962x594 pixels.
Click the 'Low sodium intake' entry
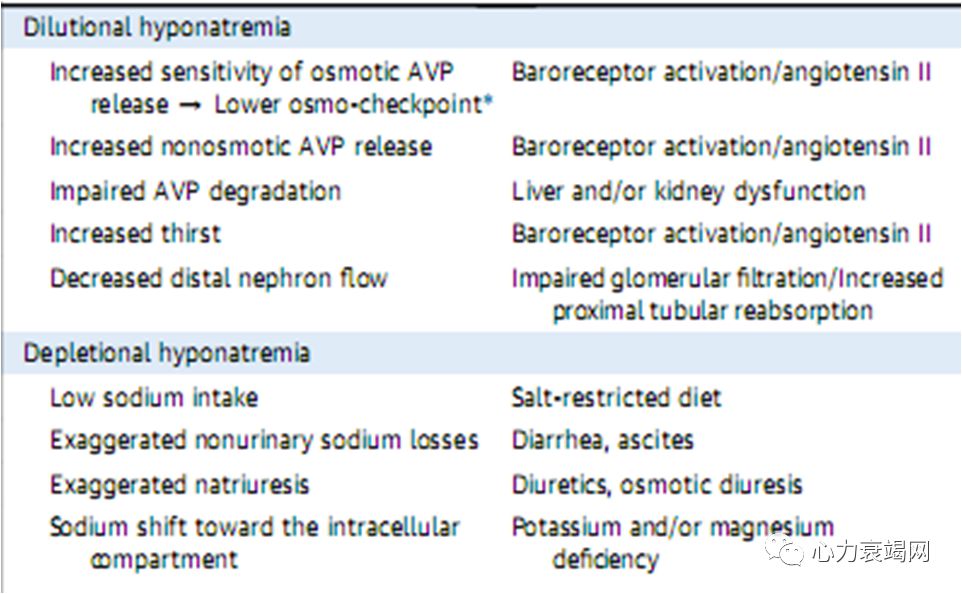(x=154, y=397)
